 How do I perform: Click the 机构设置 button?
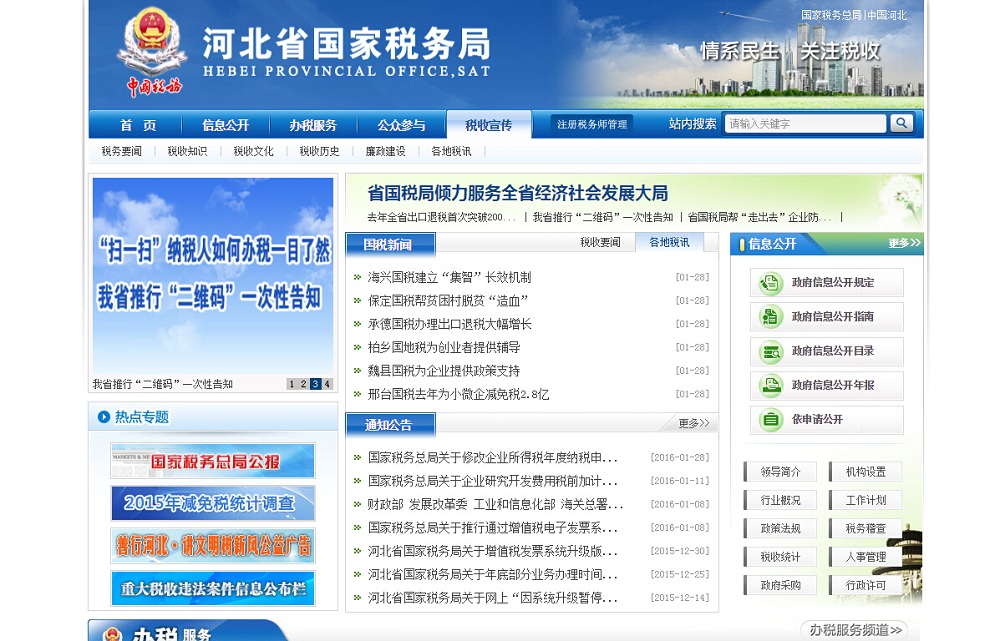(x=865, y=472)
